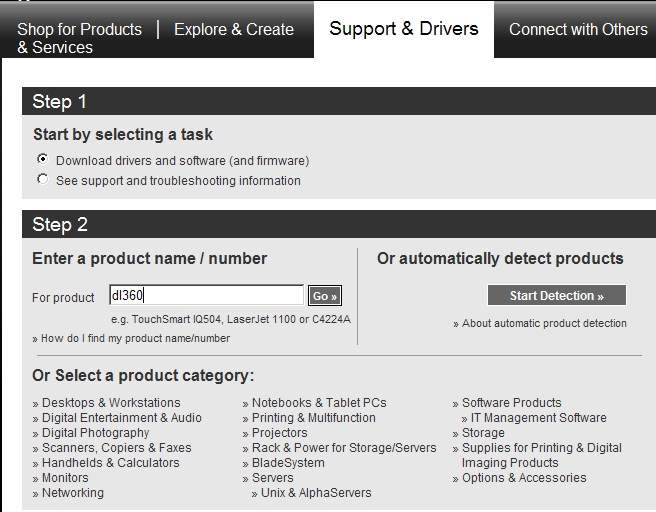Open Explore & Create tab
The width and height of the screenshot is (656, 512).
(x=234, y=29)
